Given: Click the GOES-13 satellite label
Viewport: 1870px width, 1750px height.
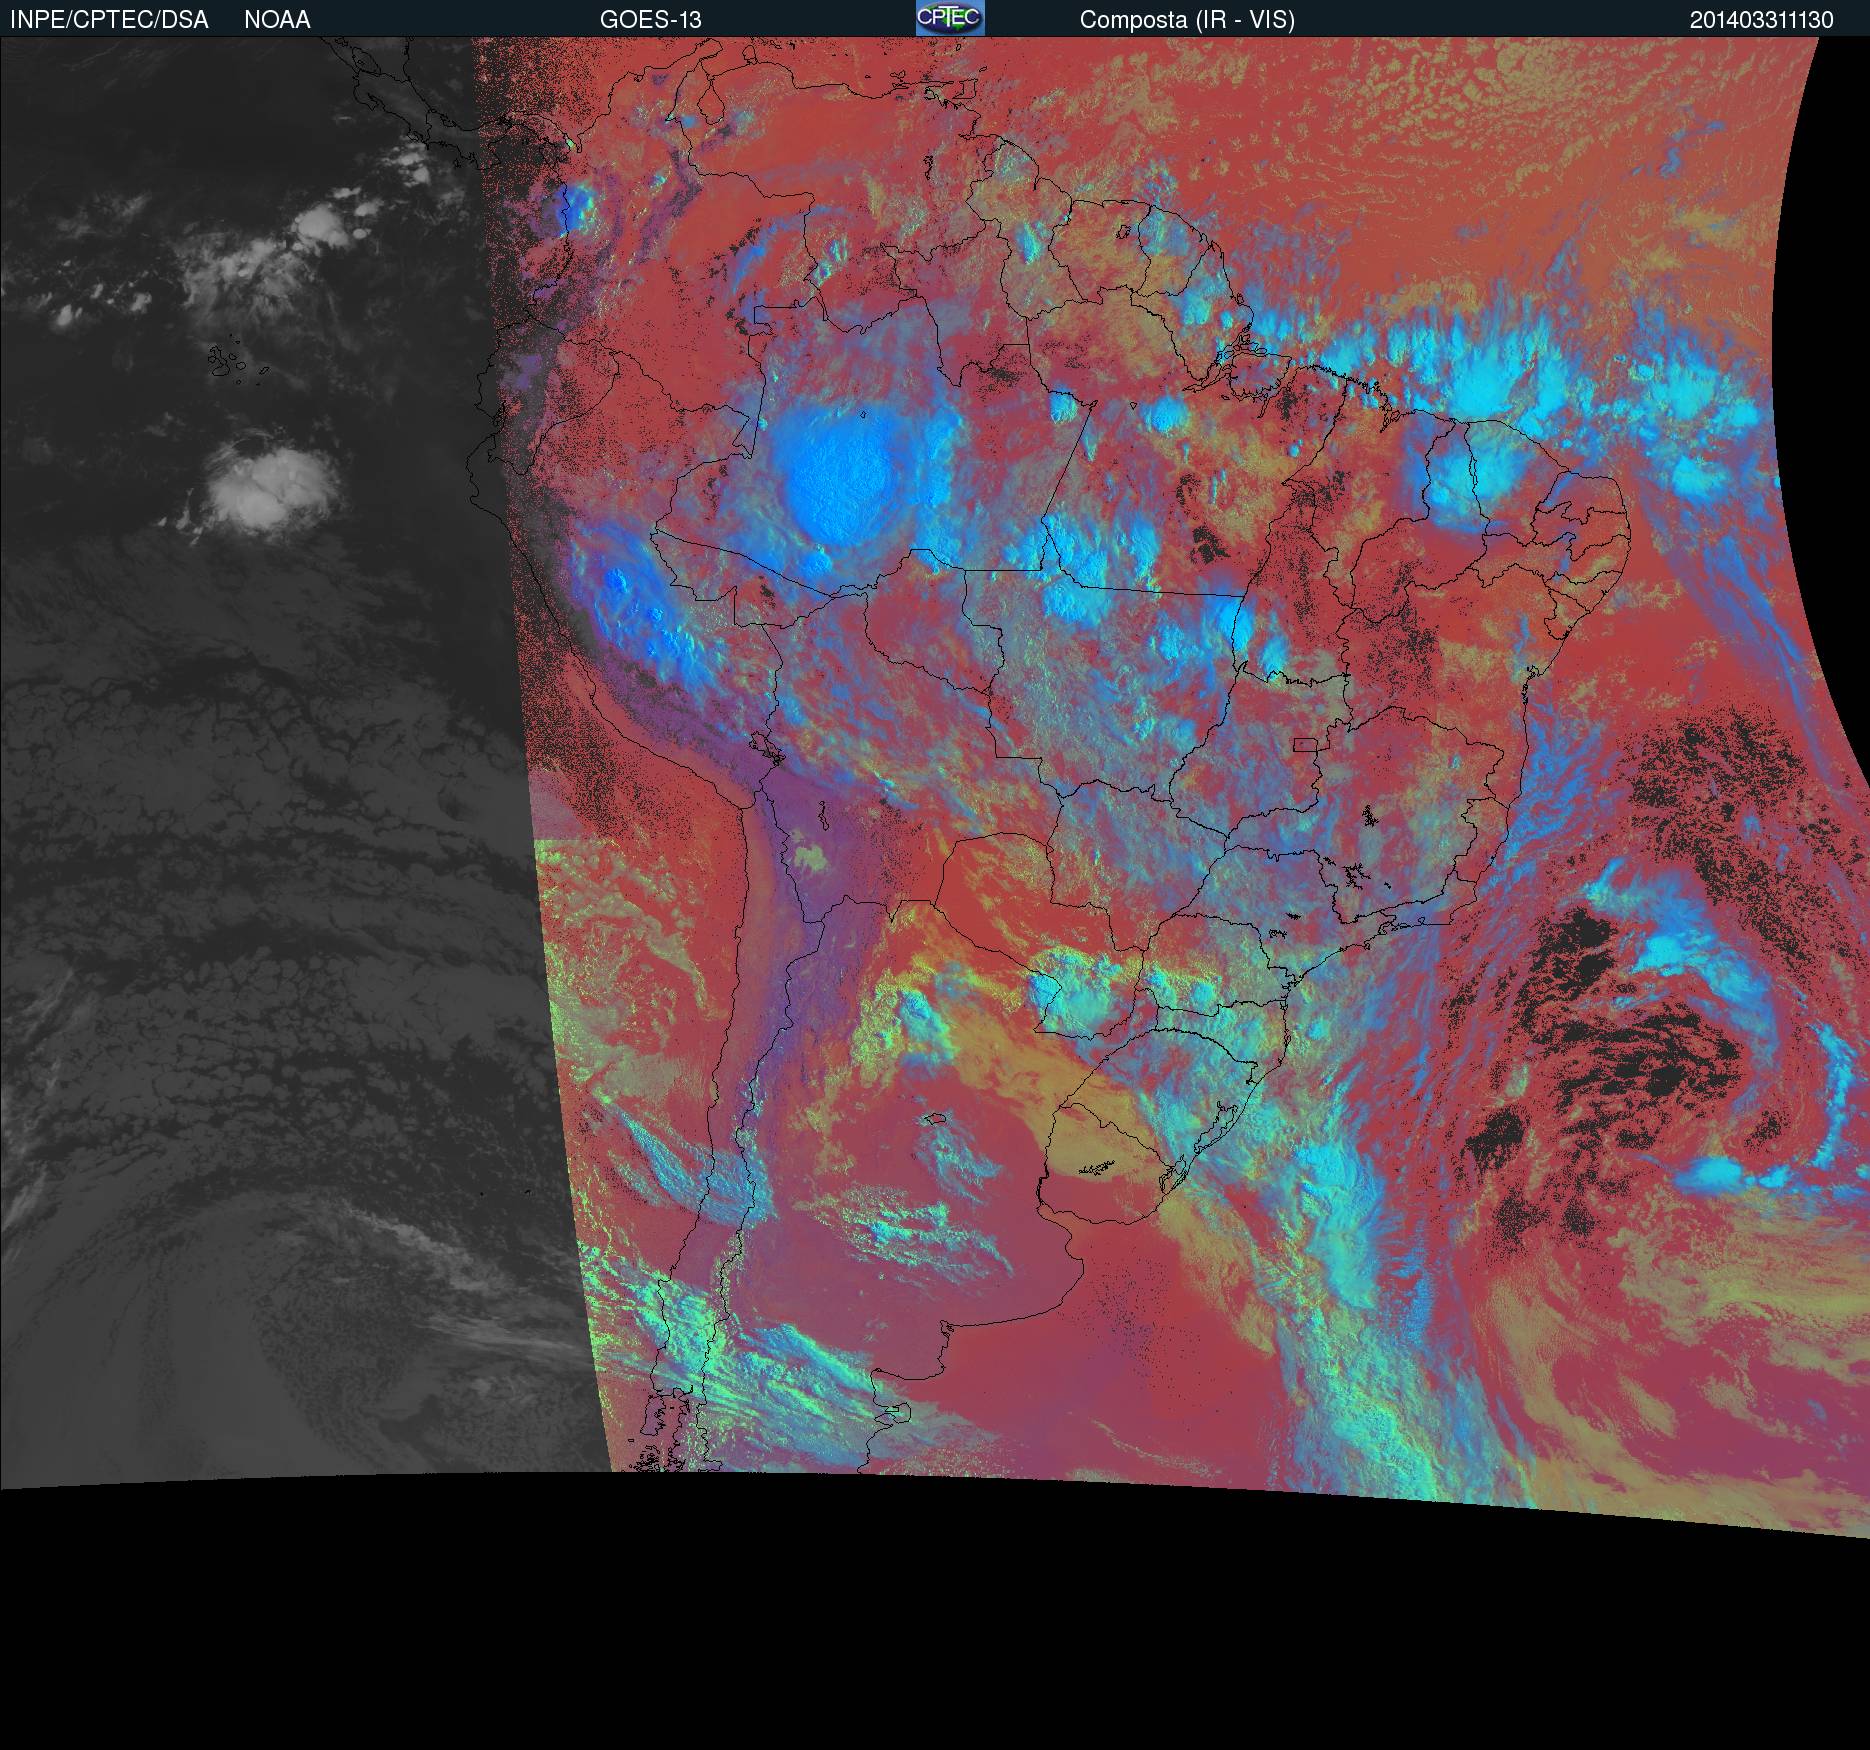Looking at the screenshot, I should (651, 20).
